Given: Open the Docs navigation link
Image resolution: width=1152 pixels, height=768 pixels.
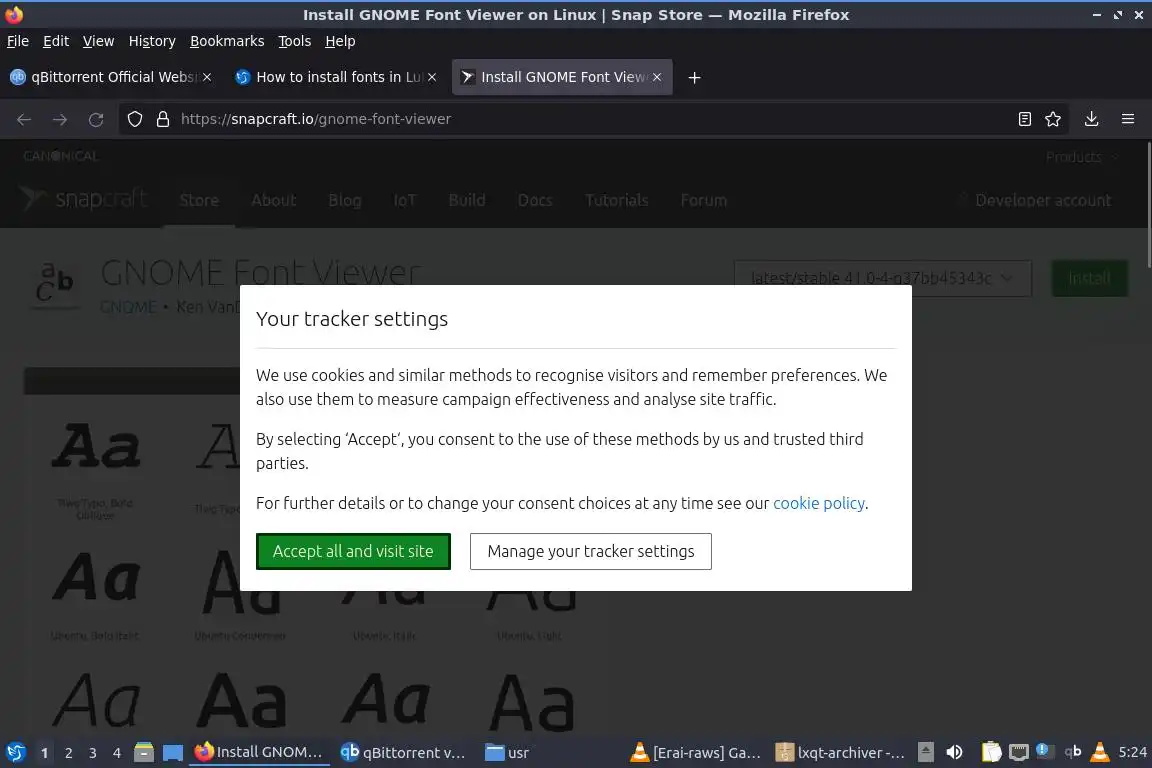Looking at the screenshot, I should tap(535, 201).
